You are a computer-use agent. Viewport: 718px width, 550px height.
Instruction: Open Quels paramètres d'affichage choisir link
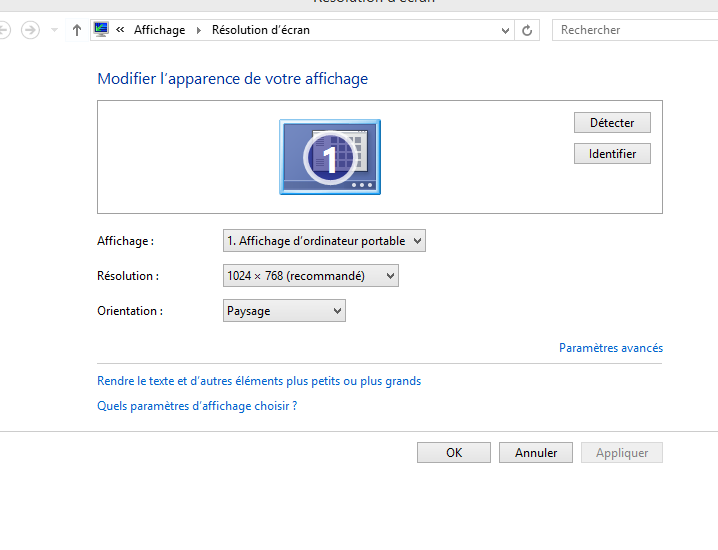[197, 406]
